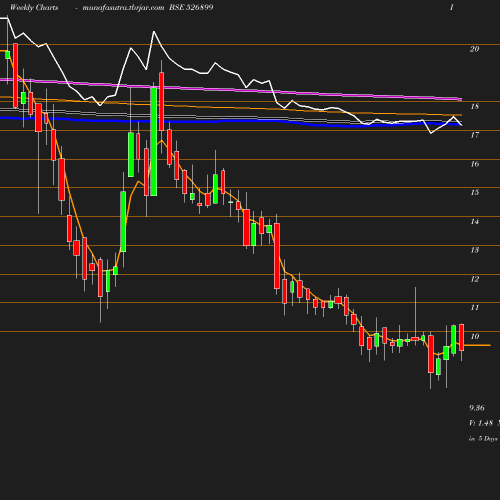Viewport: 500px width, 500px height.
Task: Click the "in 5 Days" caption
Action: [x=483, y=439]
